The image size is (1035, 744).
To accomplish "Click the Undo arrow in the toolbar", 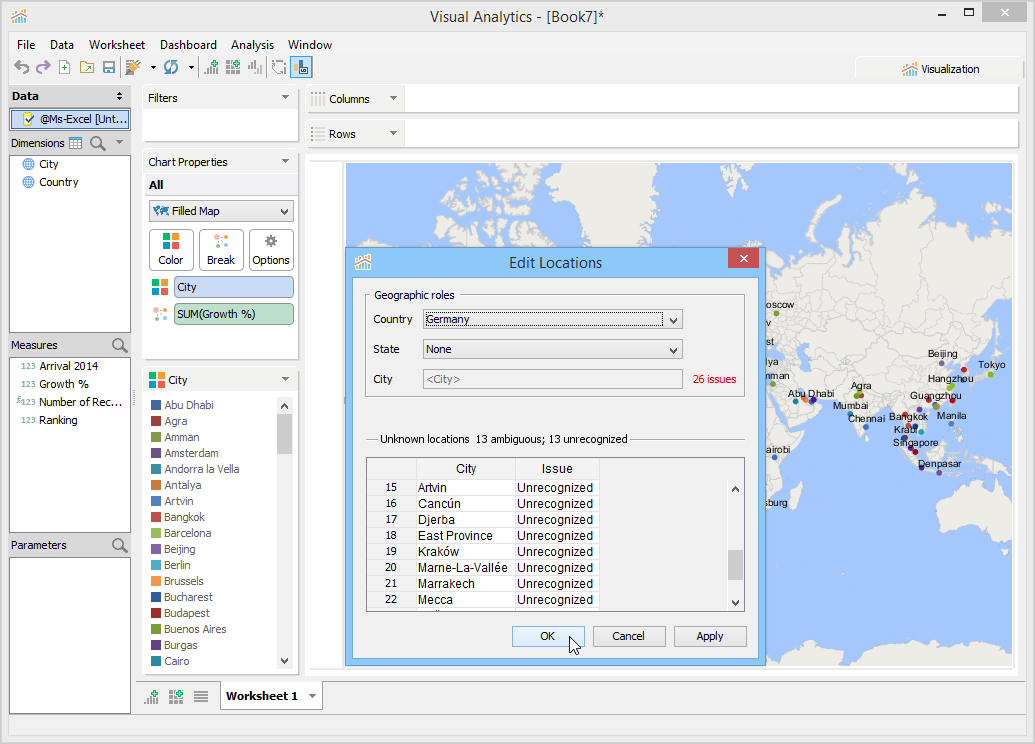I will pos(21,68).
